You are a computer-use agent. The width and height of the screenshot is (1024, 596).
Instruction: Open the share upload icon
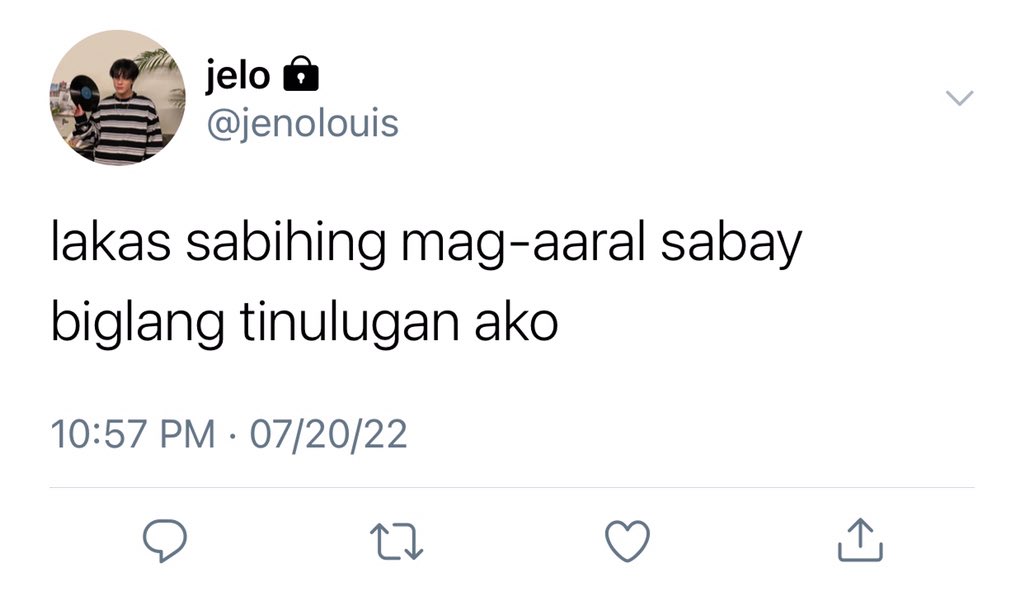click(x=860, y=540)
